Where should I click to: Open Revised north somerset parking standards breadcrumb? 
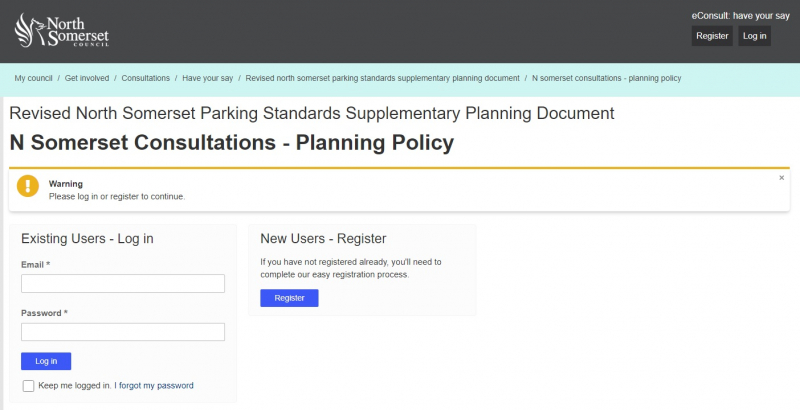pos(382,77)
